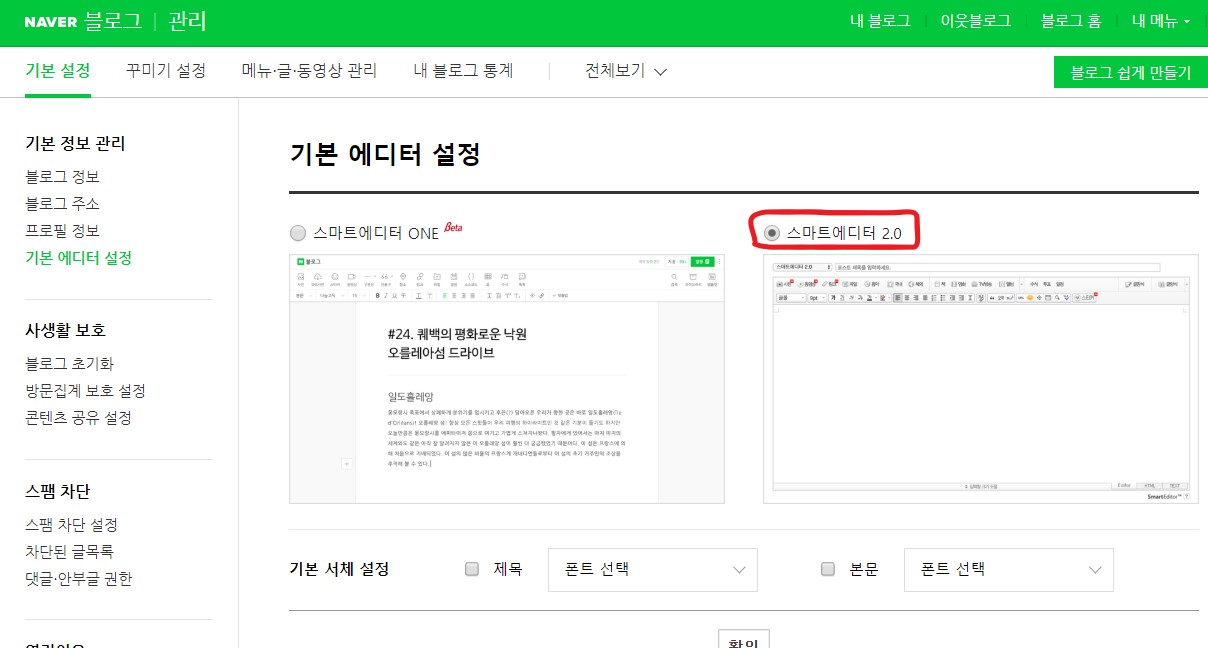Switch to 꾸미기 설정 tab

tap(166, 71)
